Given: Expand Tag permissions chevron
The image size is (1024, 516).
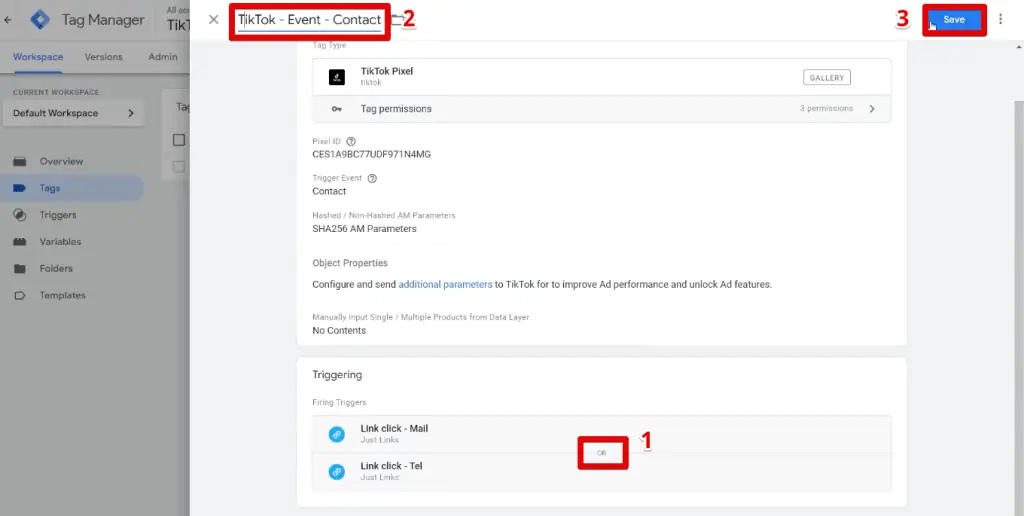Looking at the screenshot, I should (872, 109).
